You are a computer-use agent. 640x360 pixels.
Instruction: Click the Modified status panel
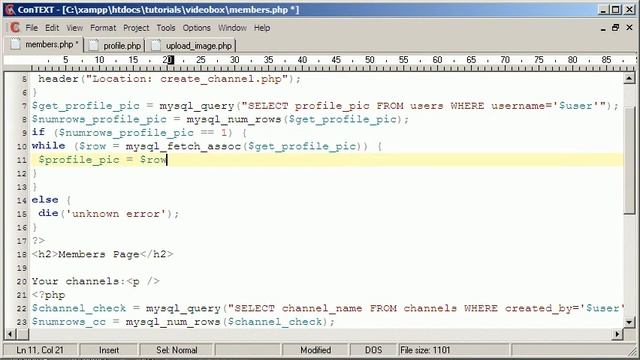click(x=316, y=350)
